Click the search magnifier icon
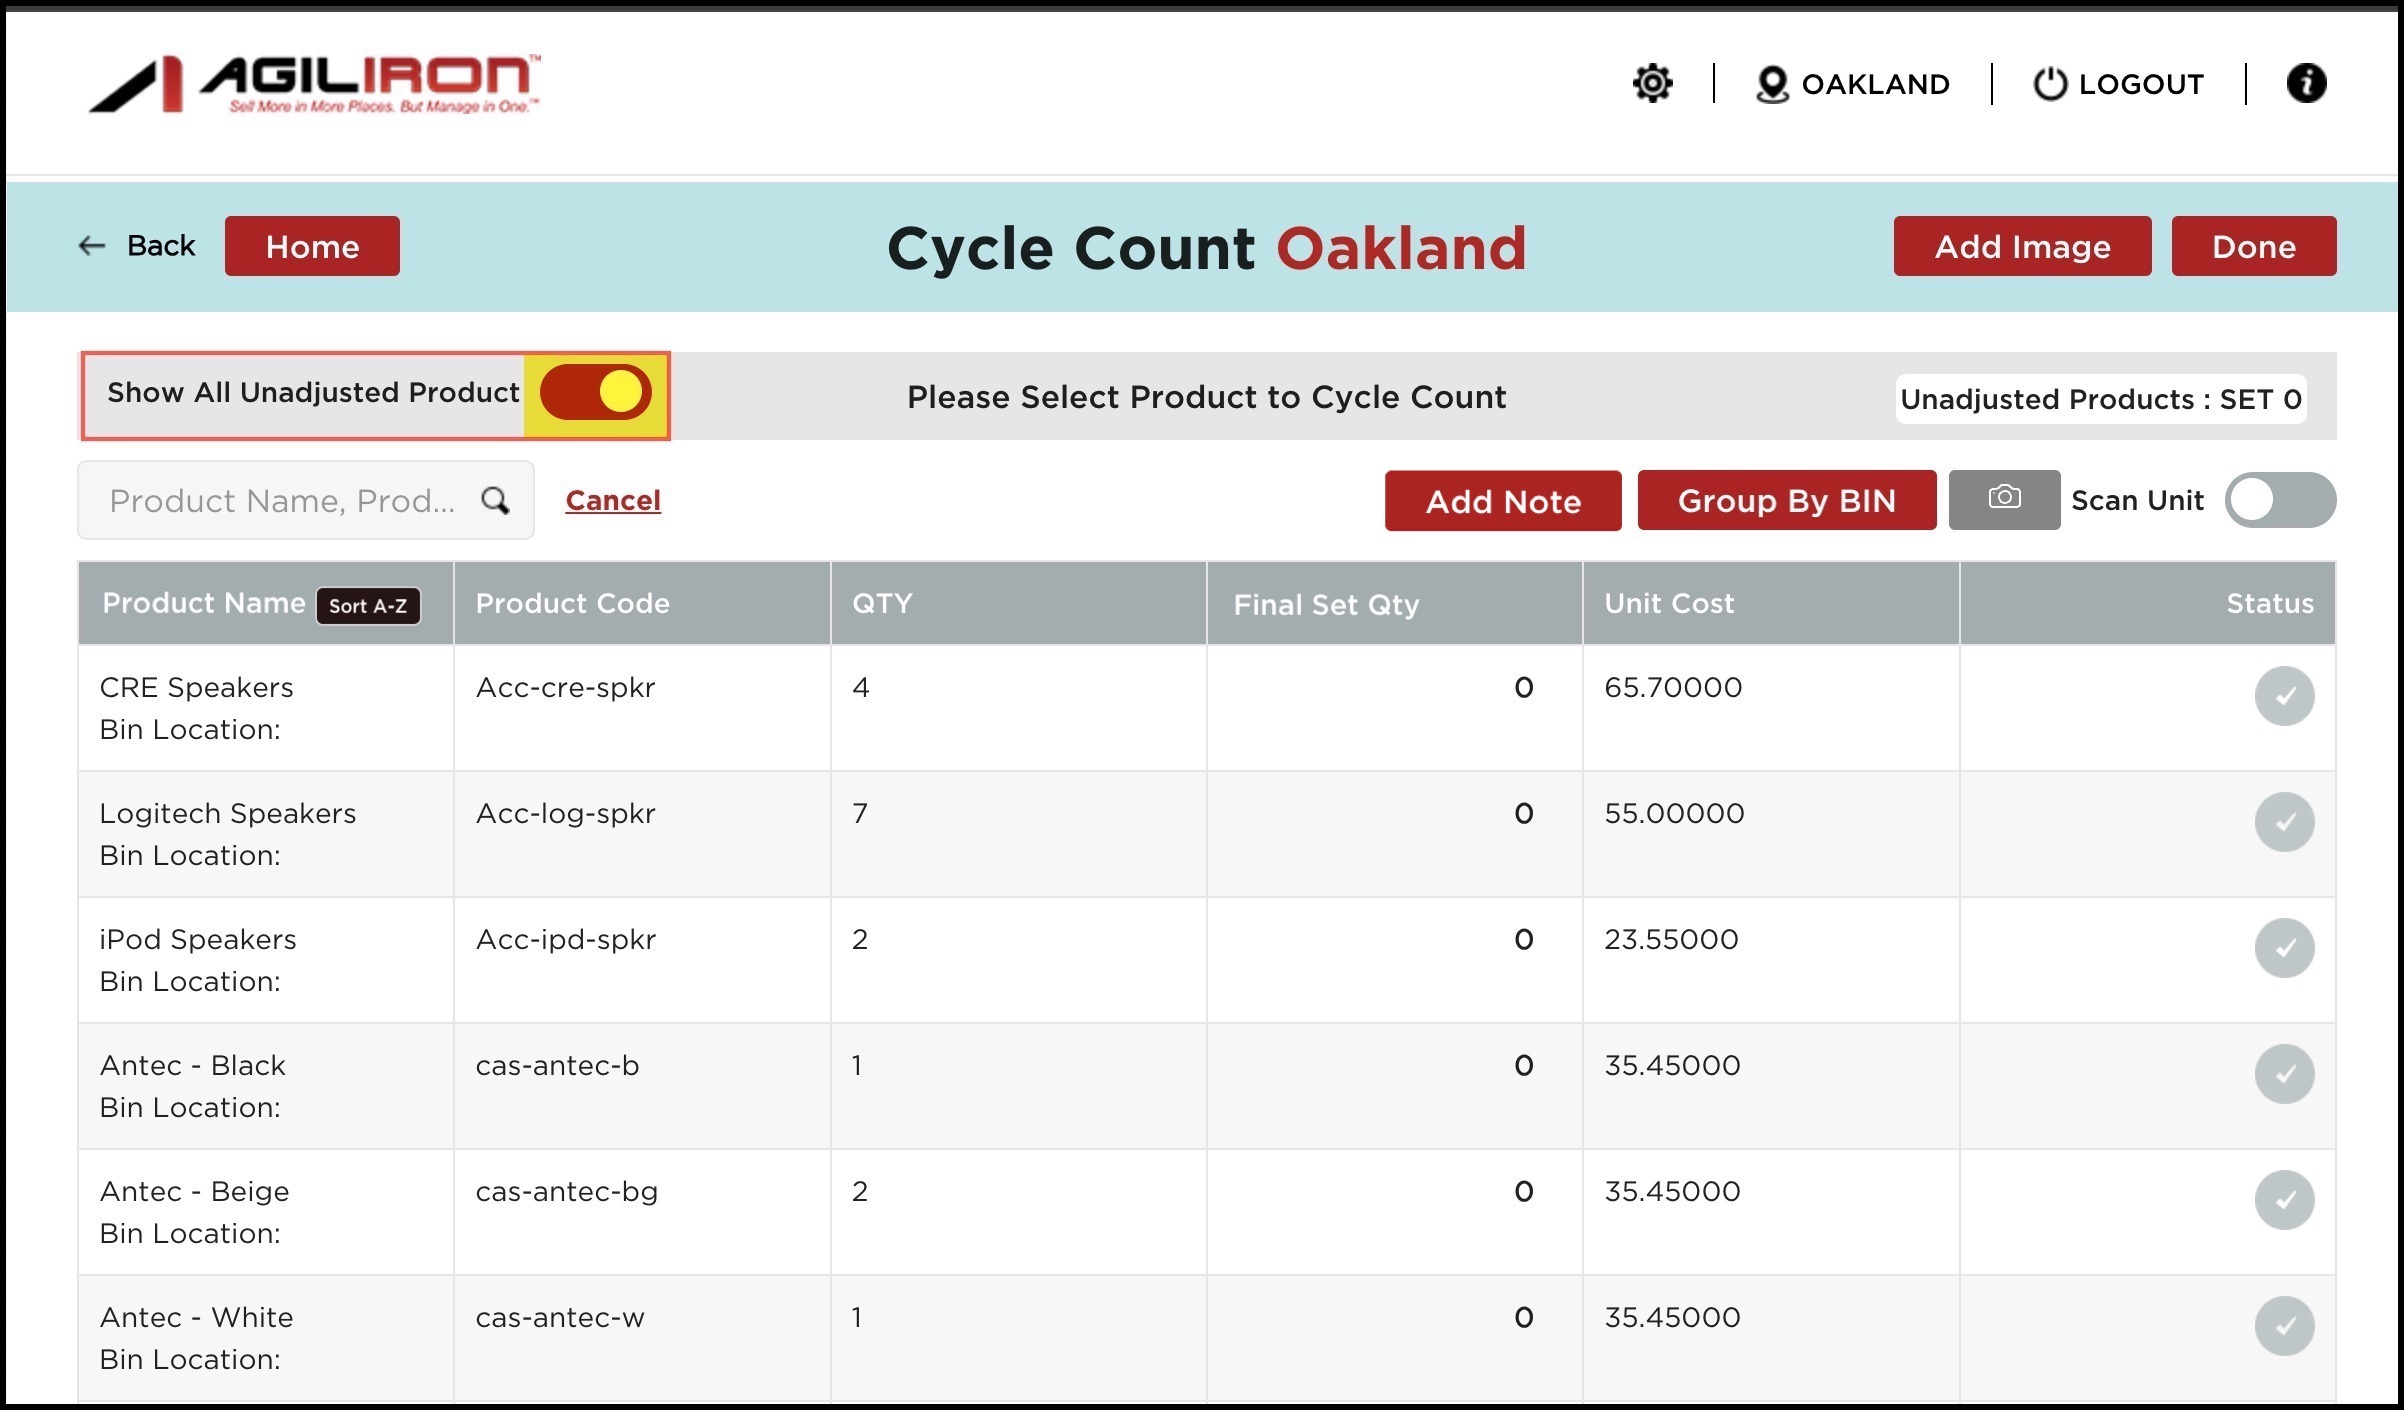Image resolution: width=2404 pixels, height=1410 pixels. pyautogui.click(x=495, y=500)
